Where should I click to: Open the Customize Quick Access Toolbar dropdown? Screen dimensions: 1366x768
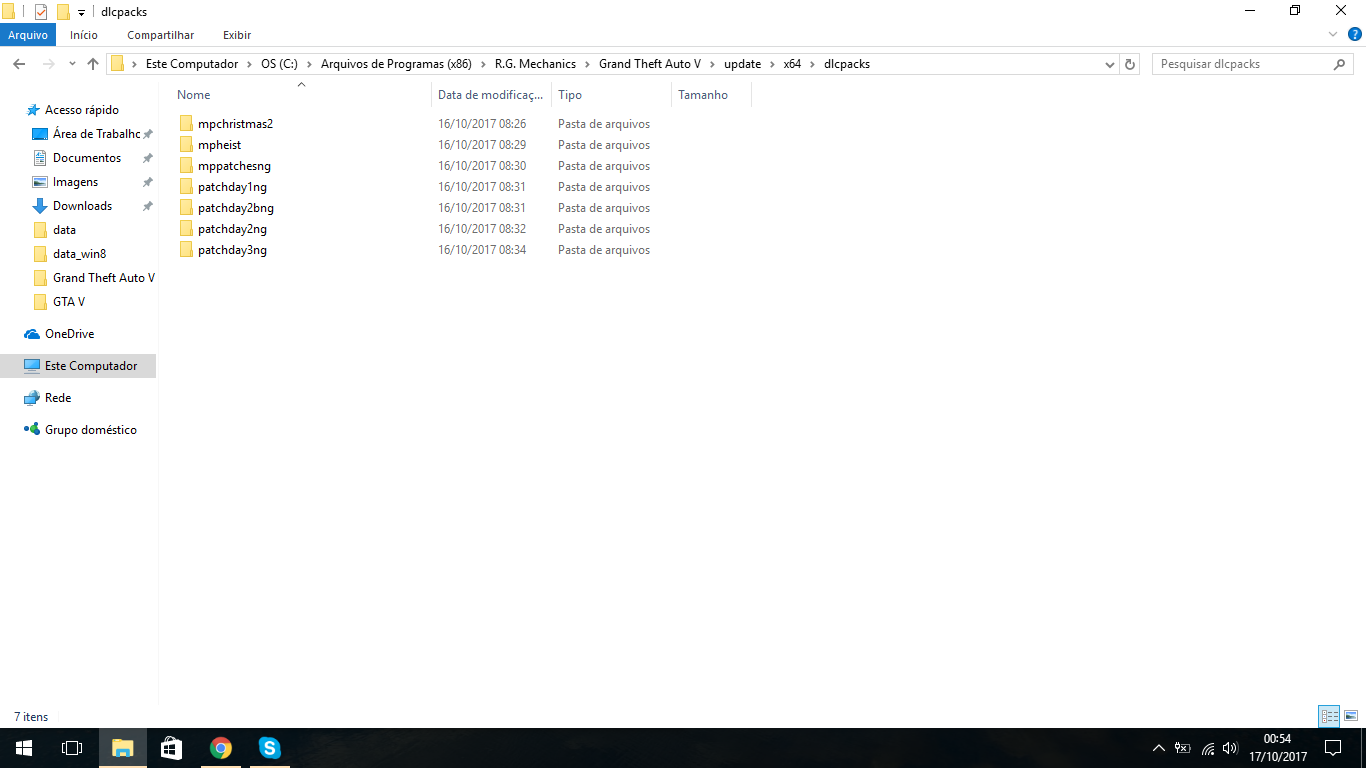(x=81, y=12)
